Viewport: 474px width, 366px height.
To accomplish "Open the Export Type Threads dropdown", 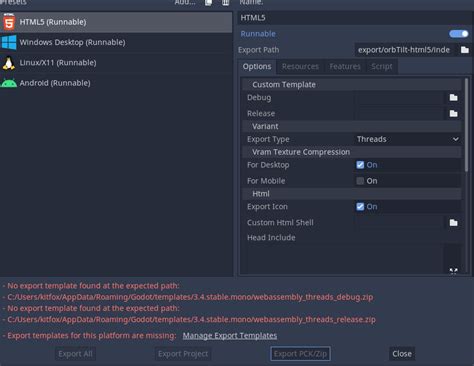I will [x=408, y=139].
